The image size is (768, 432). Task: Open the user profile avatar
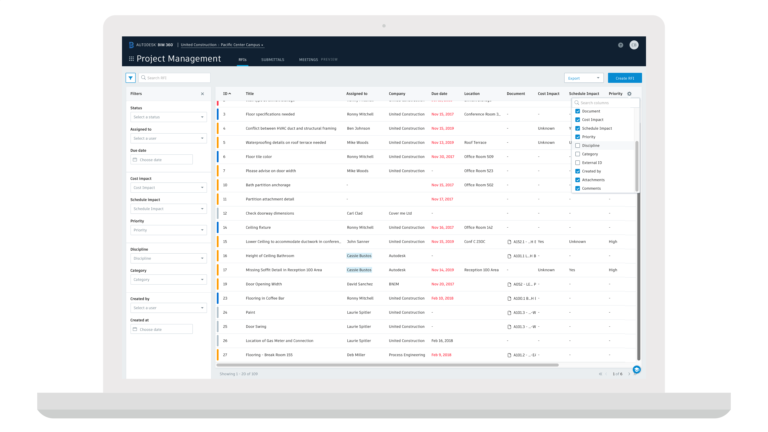pyautogui.click(x=634, y=45)
